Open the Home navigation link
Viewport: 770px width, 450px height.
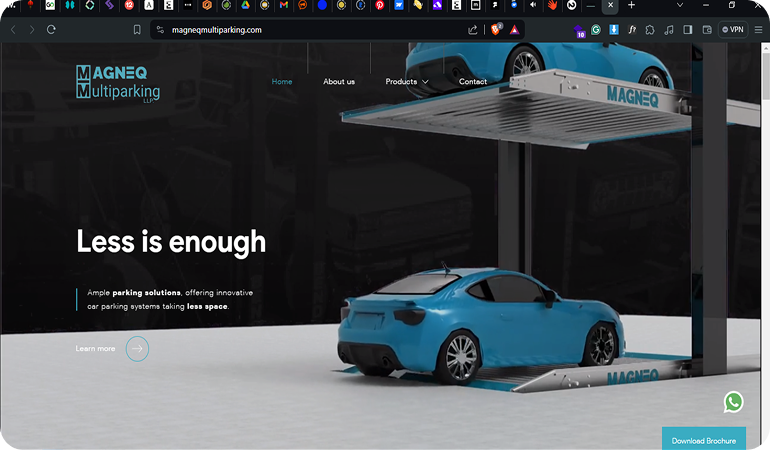(282, 82)
